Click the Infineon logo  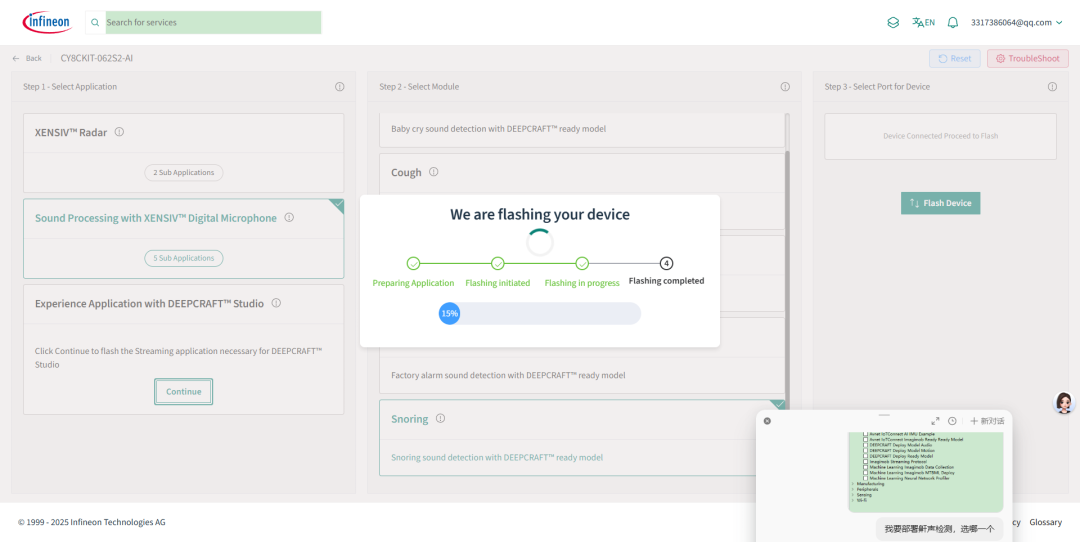coord(47,22)
